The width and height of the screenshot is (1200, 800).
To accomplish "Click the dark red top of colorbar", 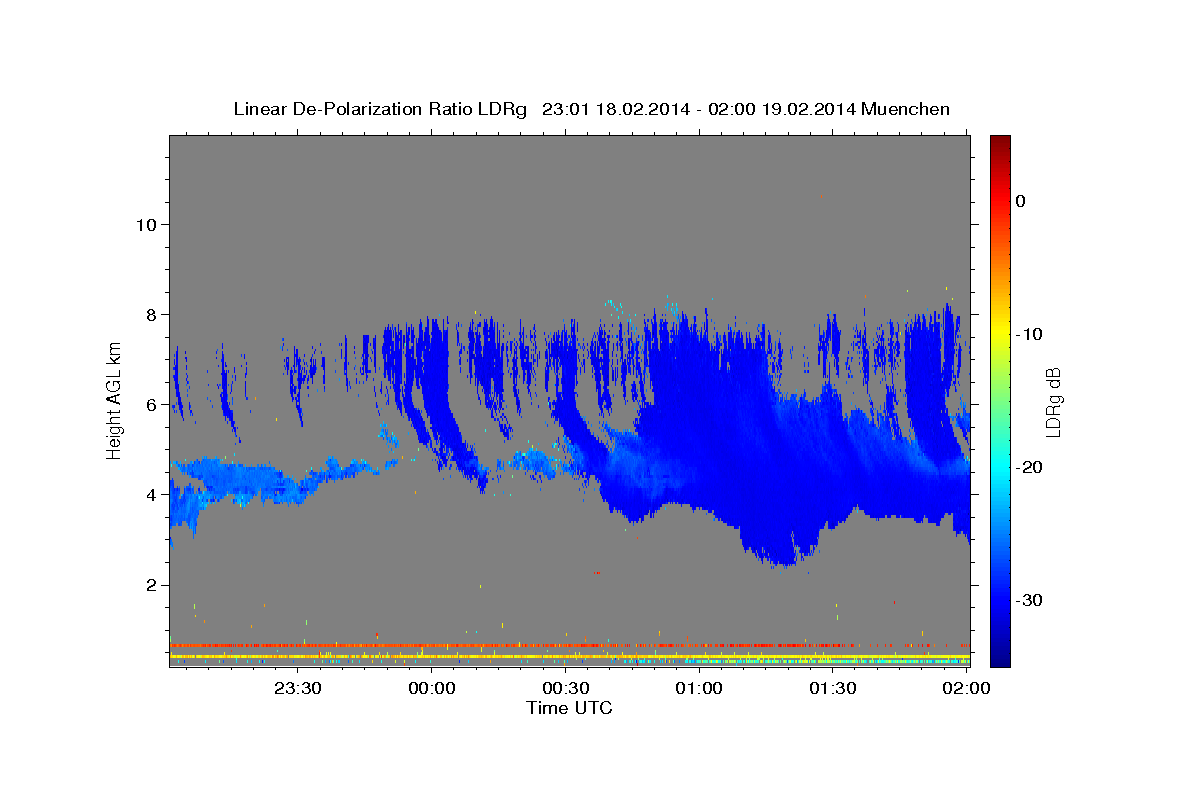I will pos(1000,145).
